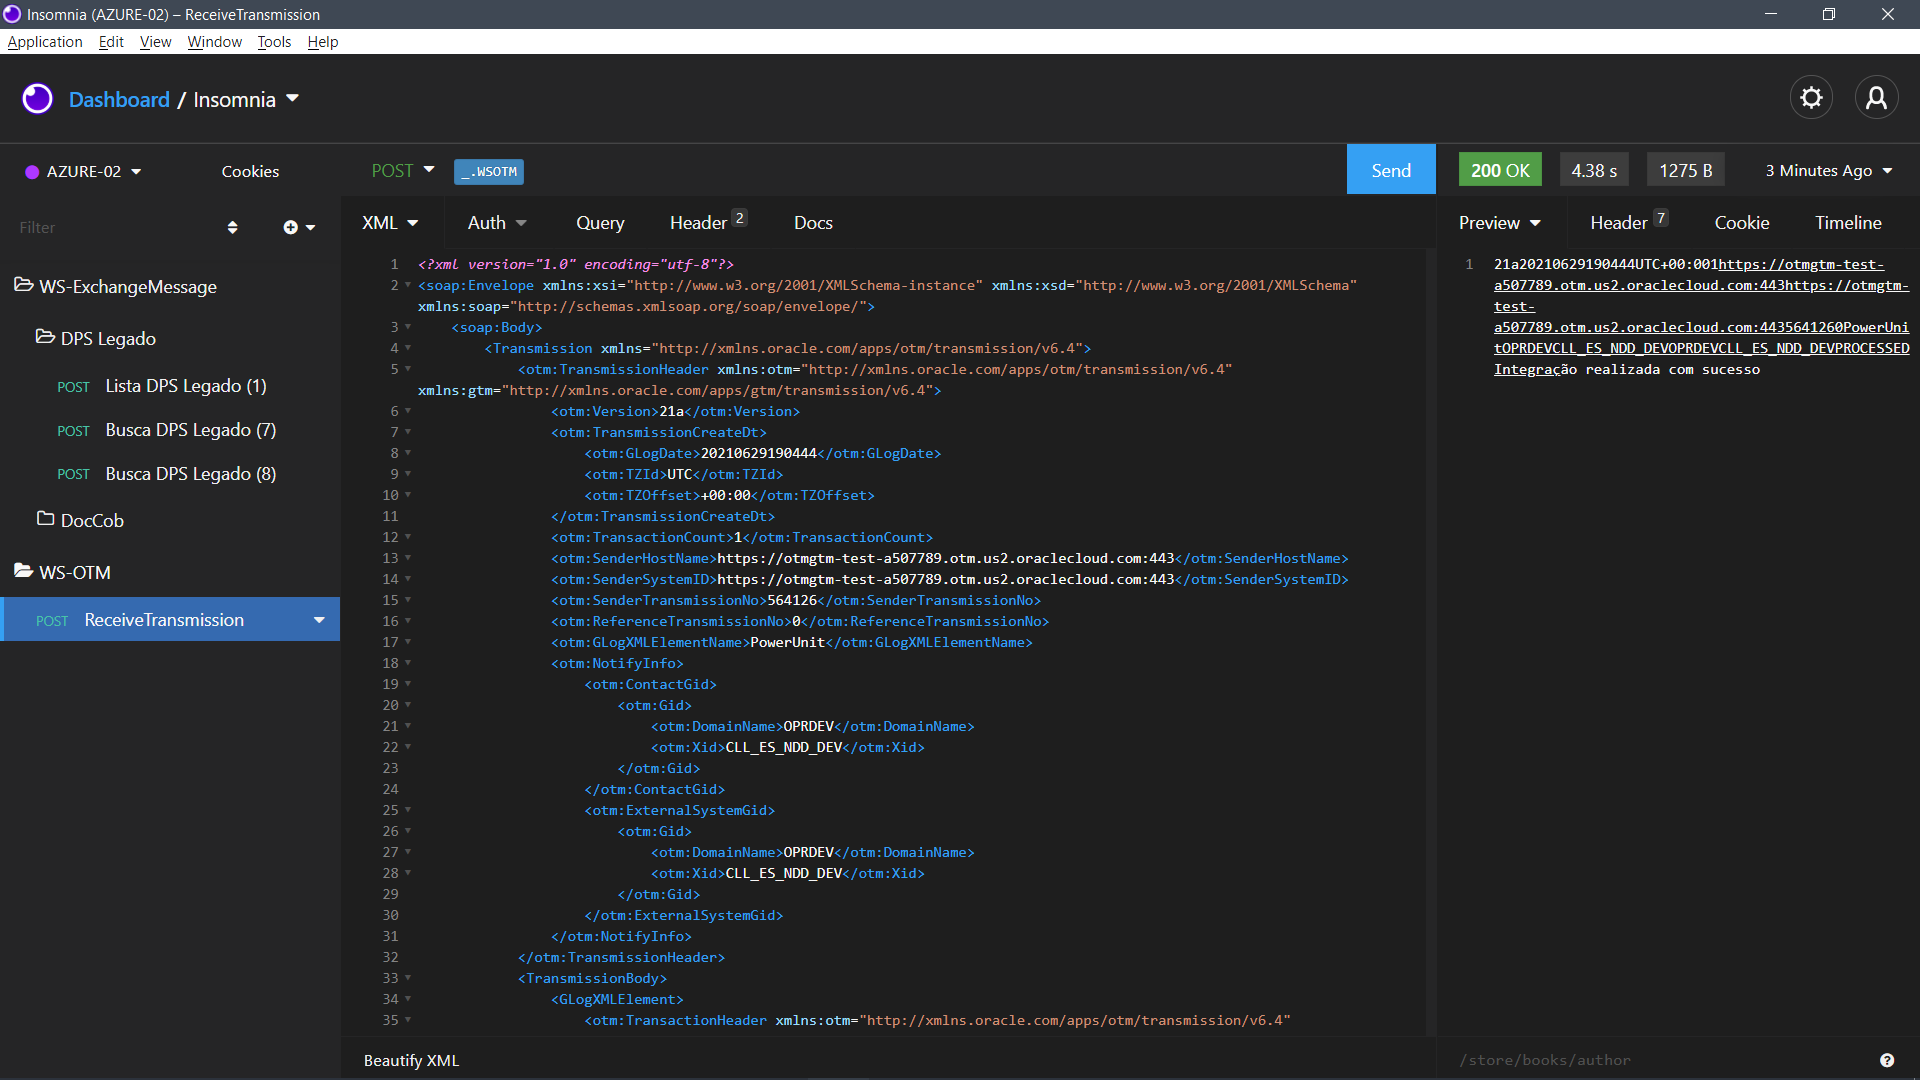Open settings gear icon

pos(1811,98)
